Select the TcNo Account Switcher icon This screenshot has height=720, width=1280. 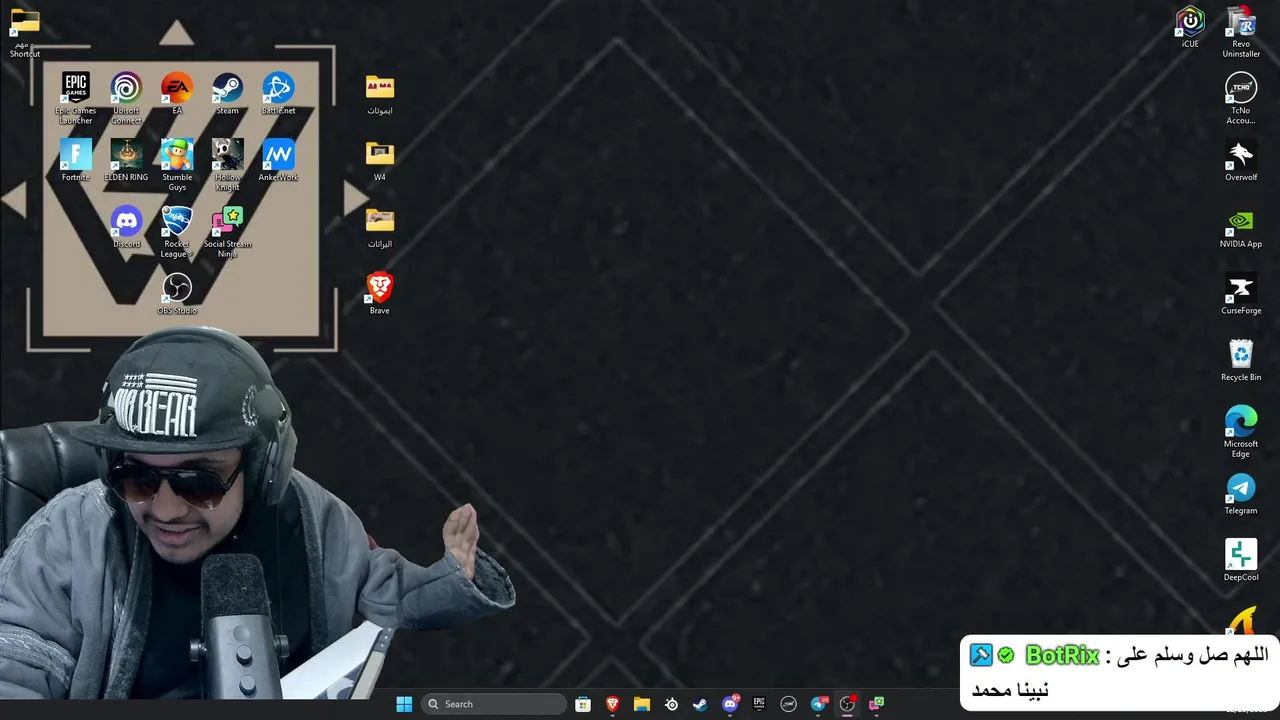coord(1241,99)
